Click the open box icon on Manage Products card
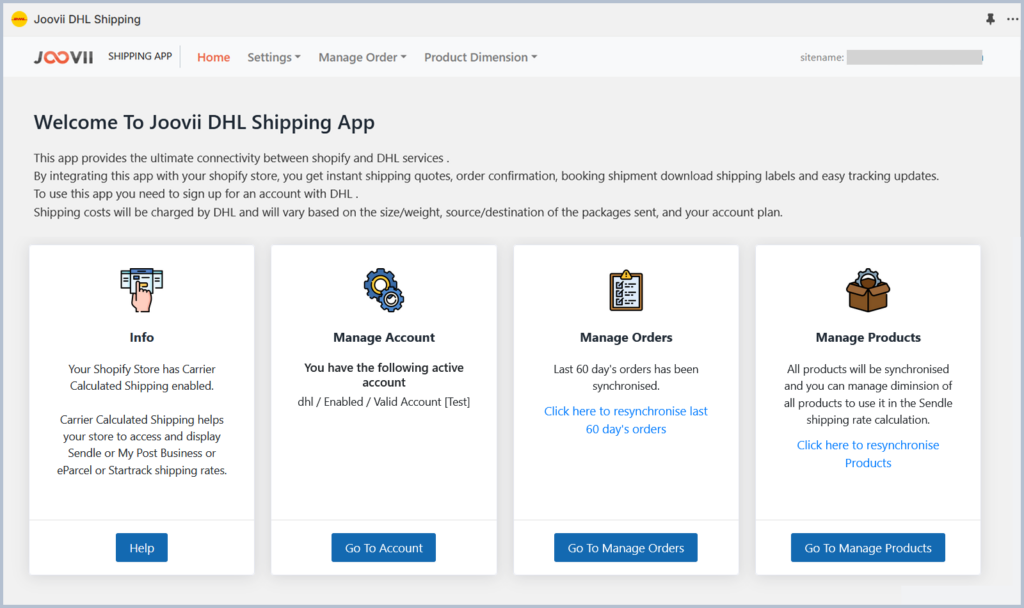This screenshot has width=1024, height=608. tap(867, 290)
